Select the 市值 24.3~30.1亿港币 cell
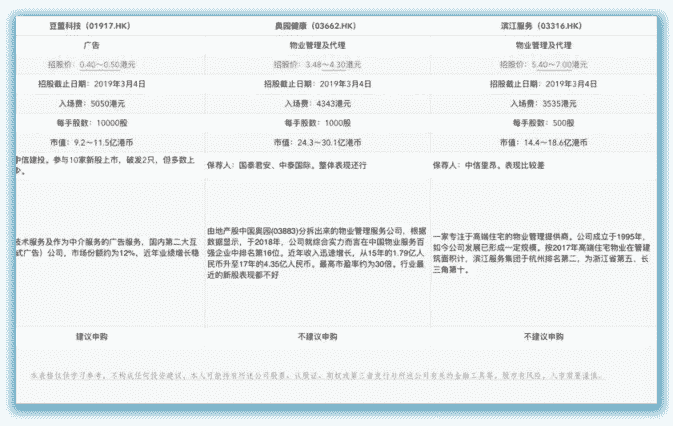The image size is (673, 426). [319, 142]
